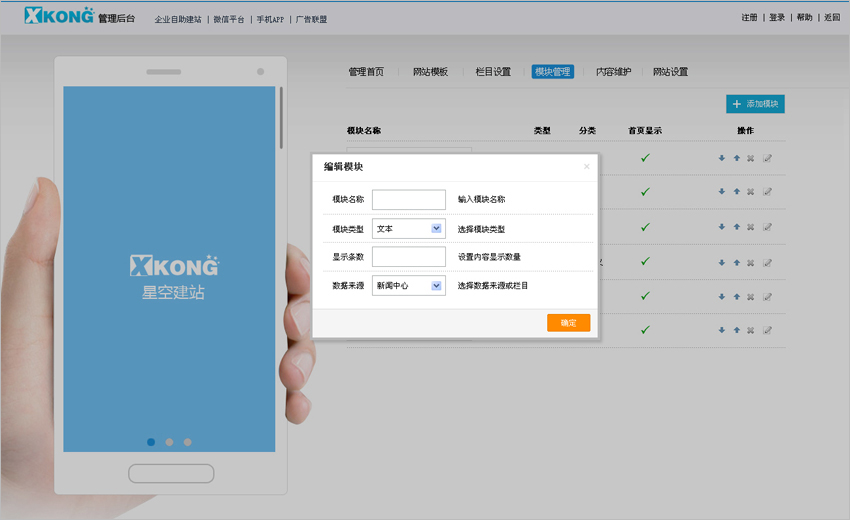Click the delete X icon in the third row
850x520 pixels.
(750, 227)
